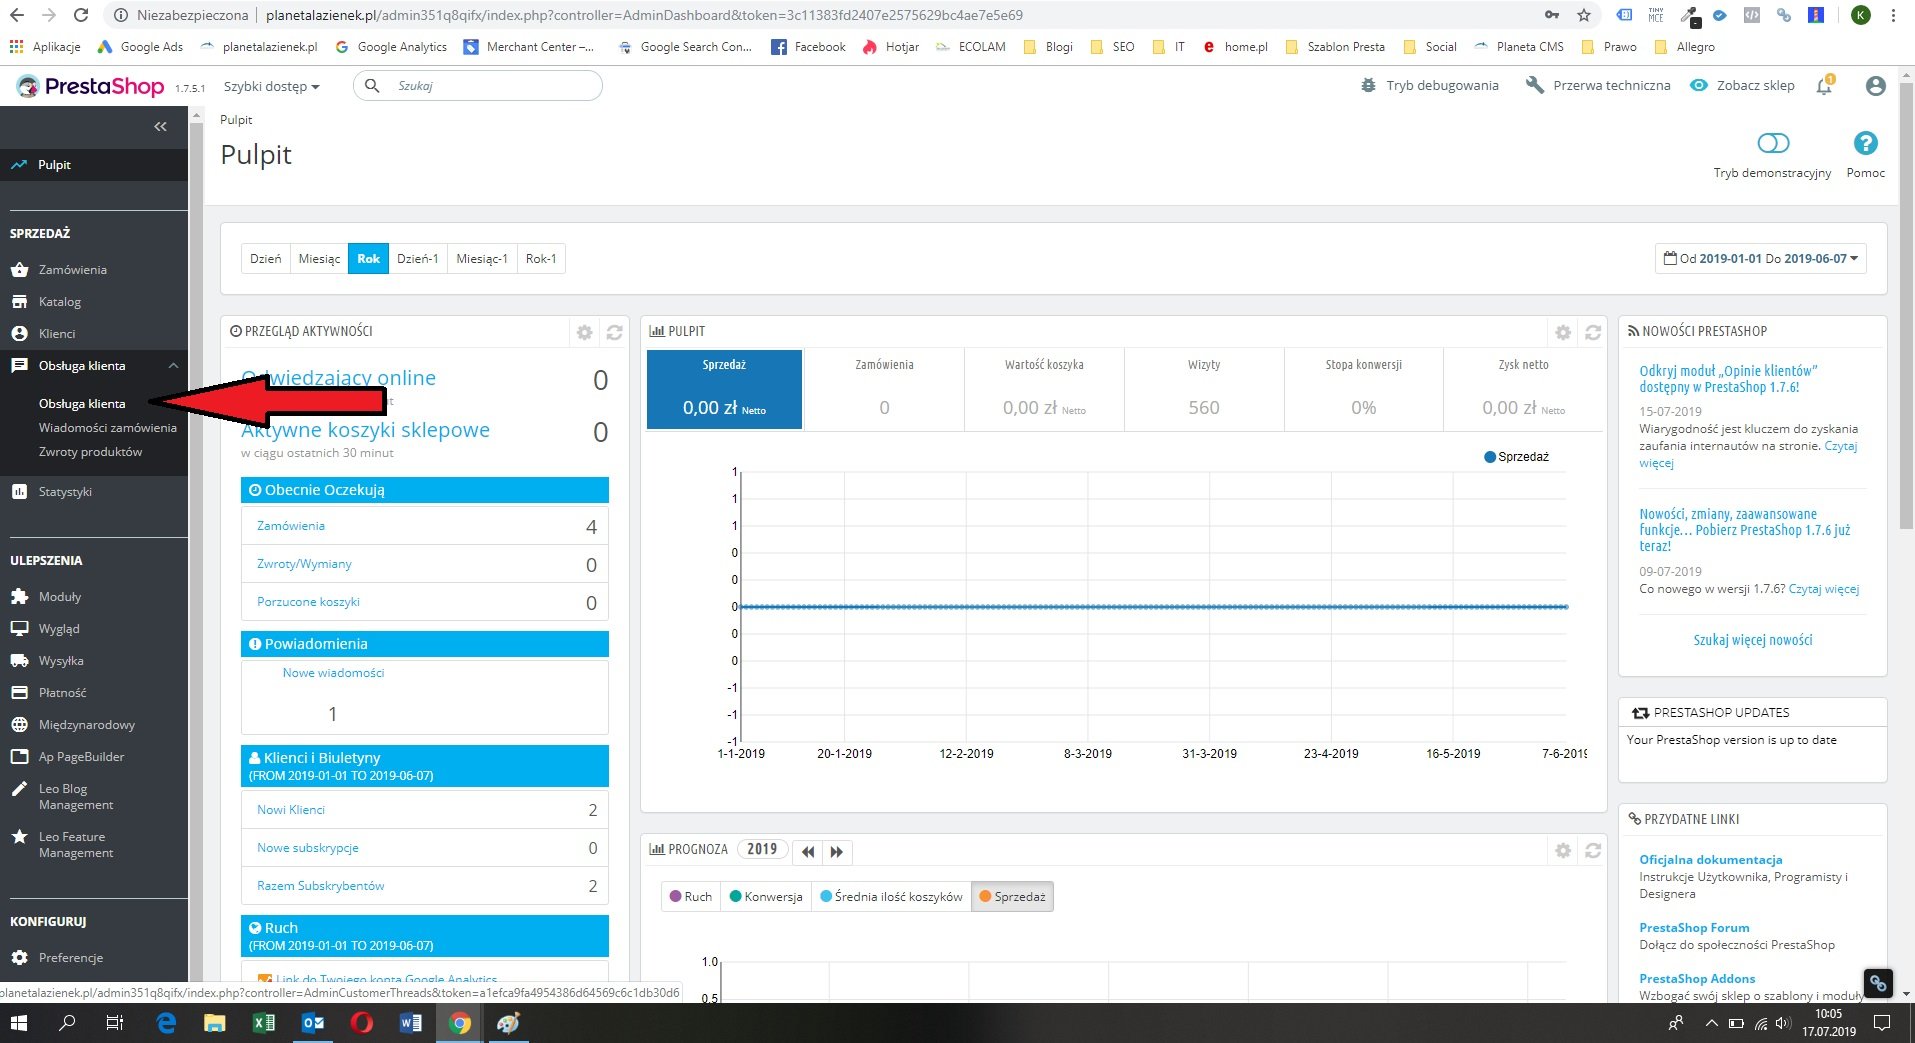This screenshot has height=1043, width=1915.
Task: Refresh the Przegląd aktywności panel
Action: [x=614, y=332]
